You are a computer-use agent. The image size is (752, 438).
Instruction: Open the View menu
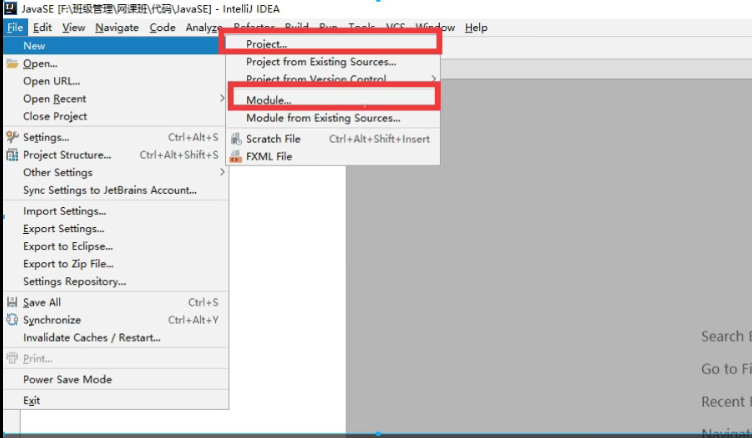(x=73, y=28)
